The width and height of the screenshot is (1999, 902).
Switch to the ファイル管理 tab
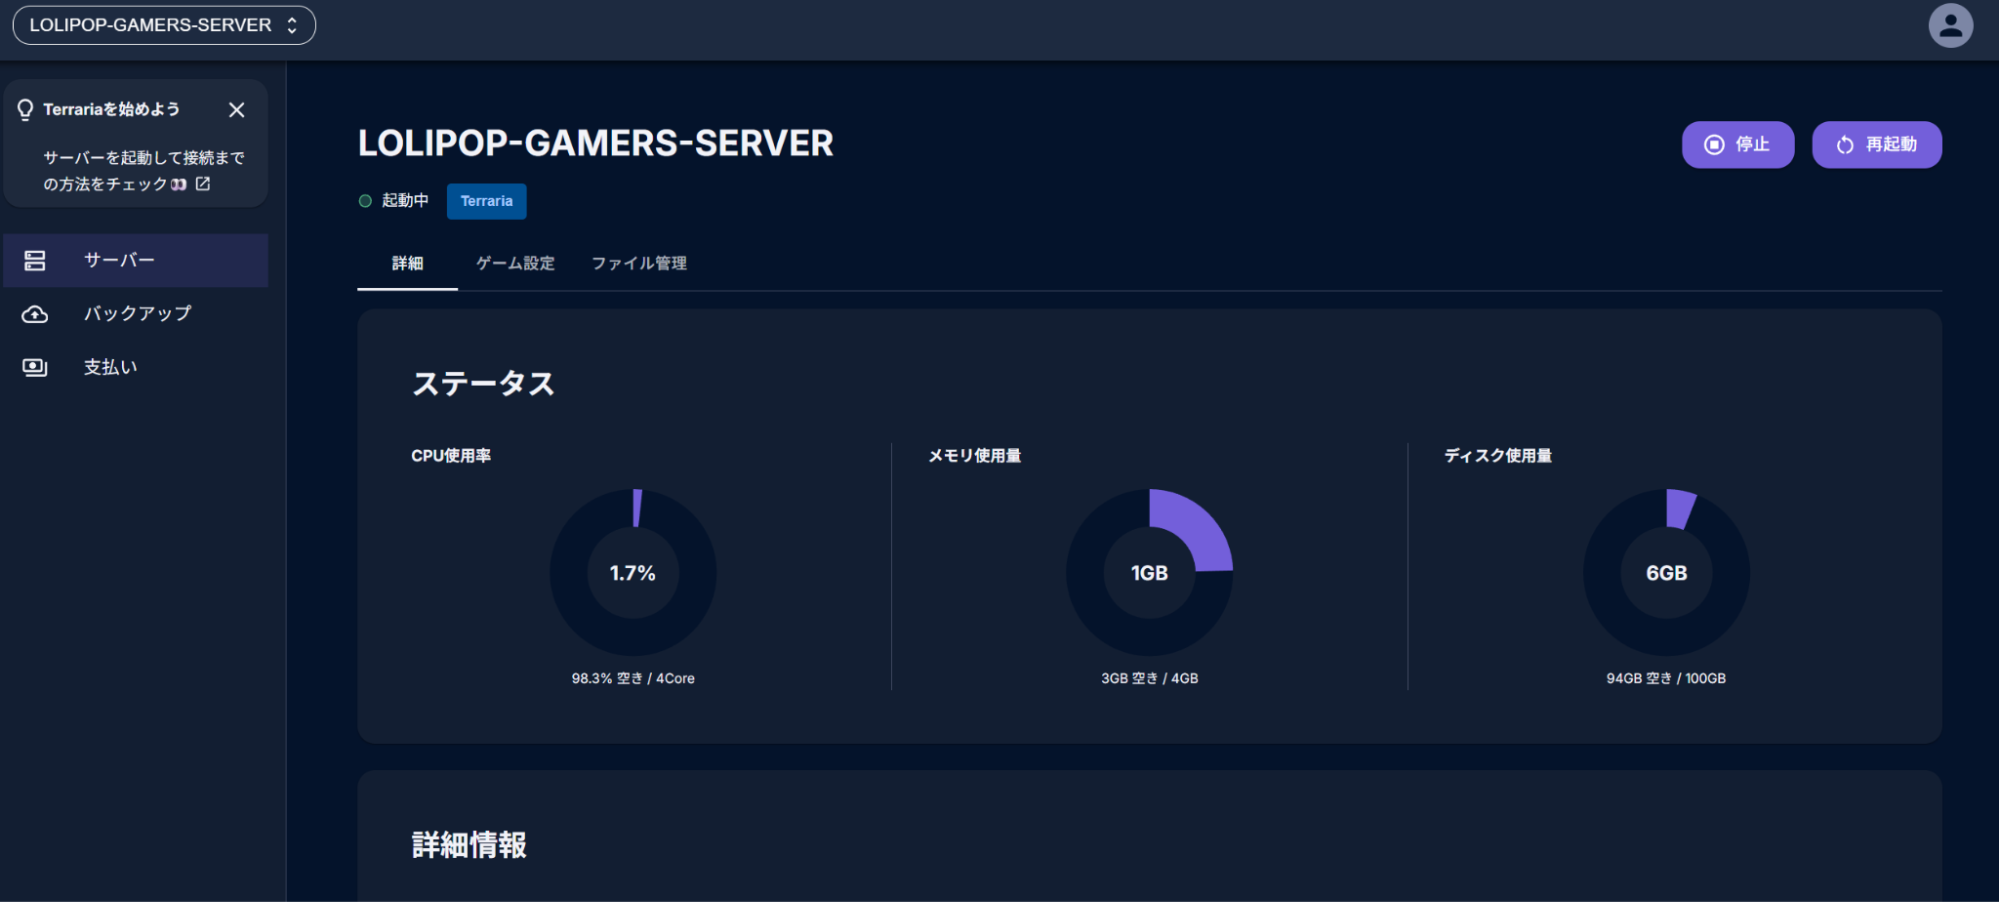click(x=639, y=263)
